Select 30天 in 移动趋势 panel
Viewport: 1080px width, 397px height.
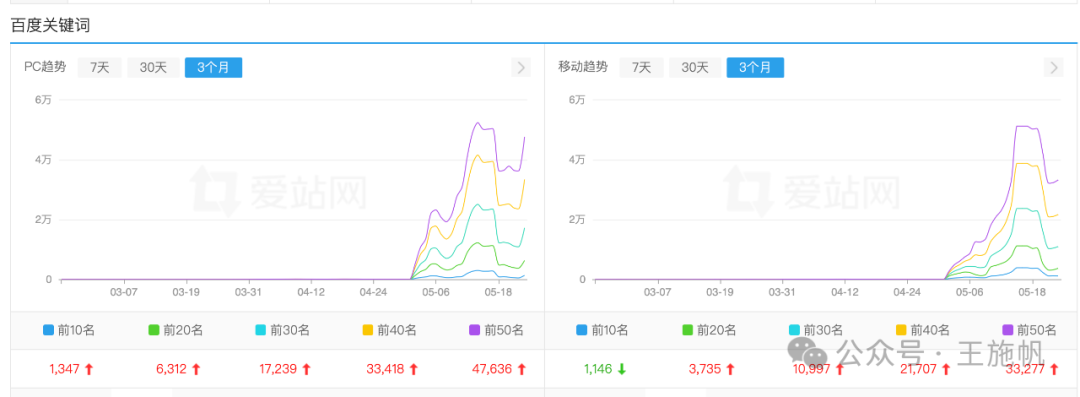695,68
